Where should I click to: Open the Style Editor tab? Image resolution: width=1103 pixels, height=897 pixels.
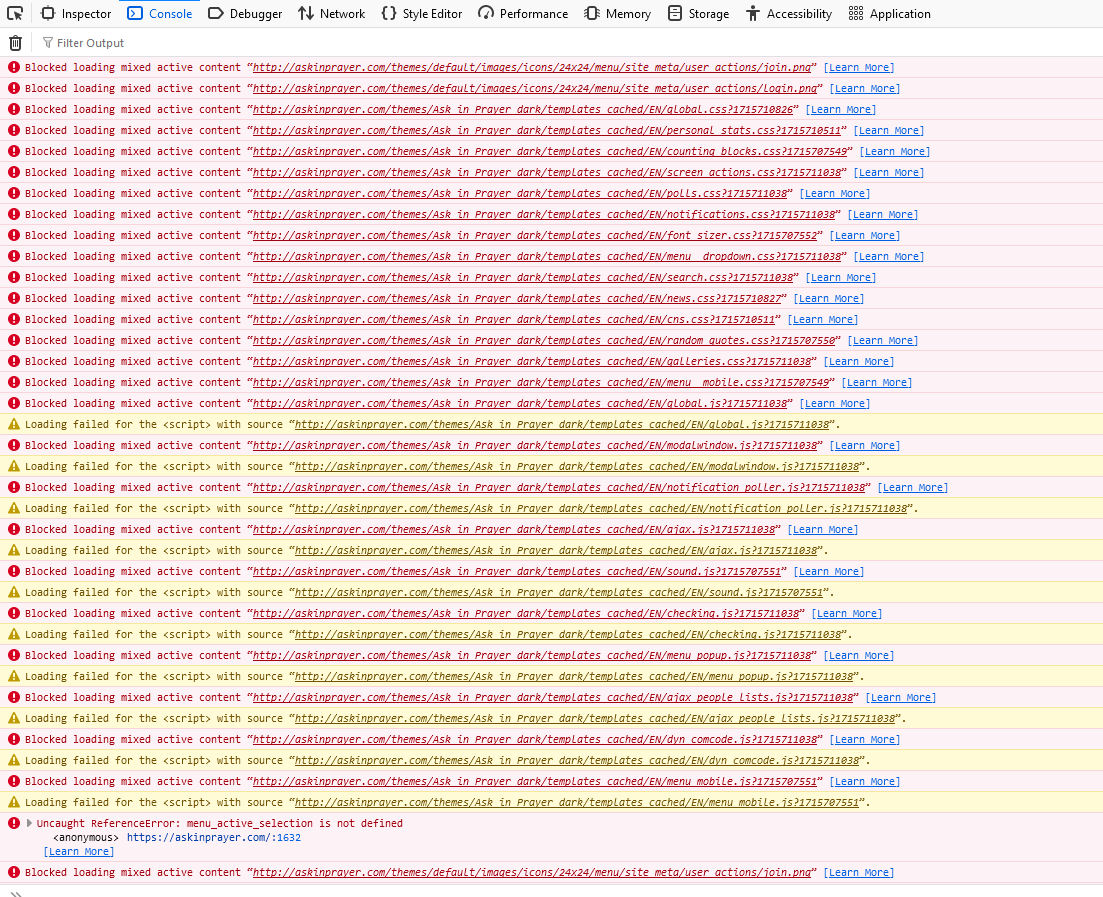(421, 14)
